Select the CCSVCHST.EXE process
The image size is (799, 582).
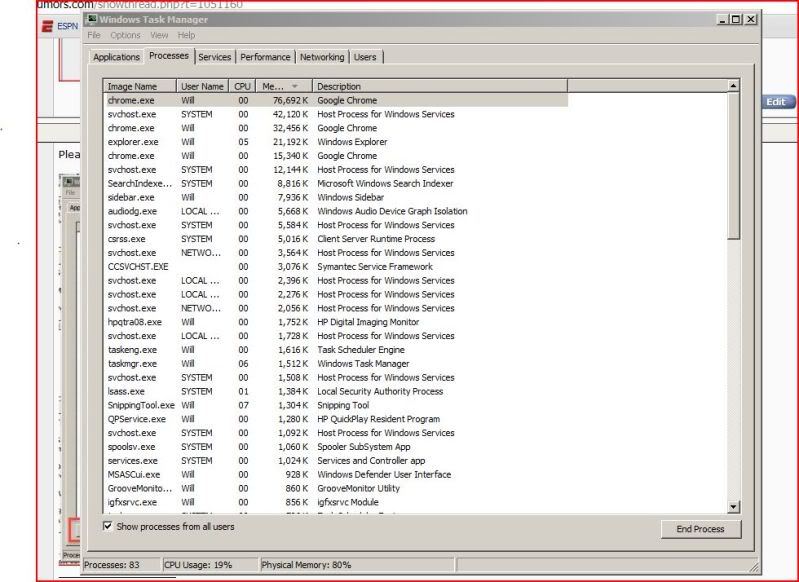[x=335, y=267]
